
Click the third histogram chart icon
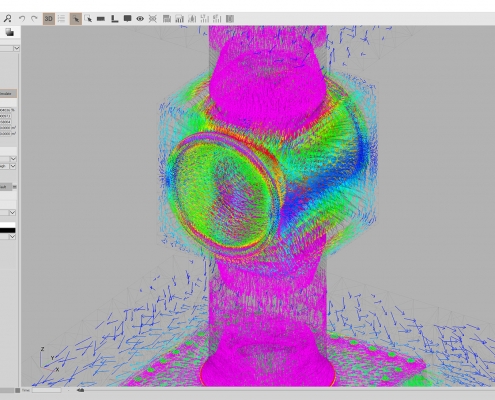coord(192,19)
